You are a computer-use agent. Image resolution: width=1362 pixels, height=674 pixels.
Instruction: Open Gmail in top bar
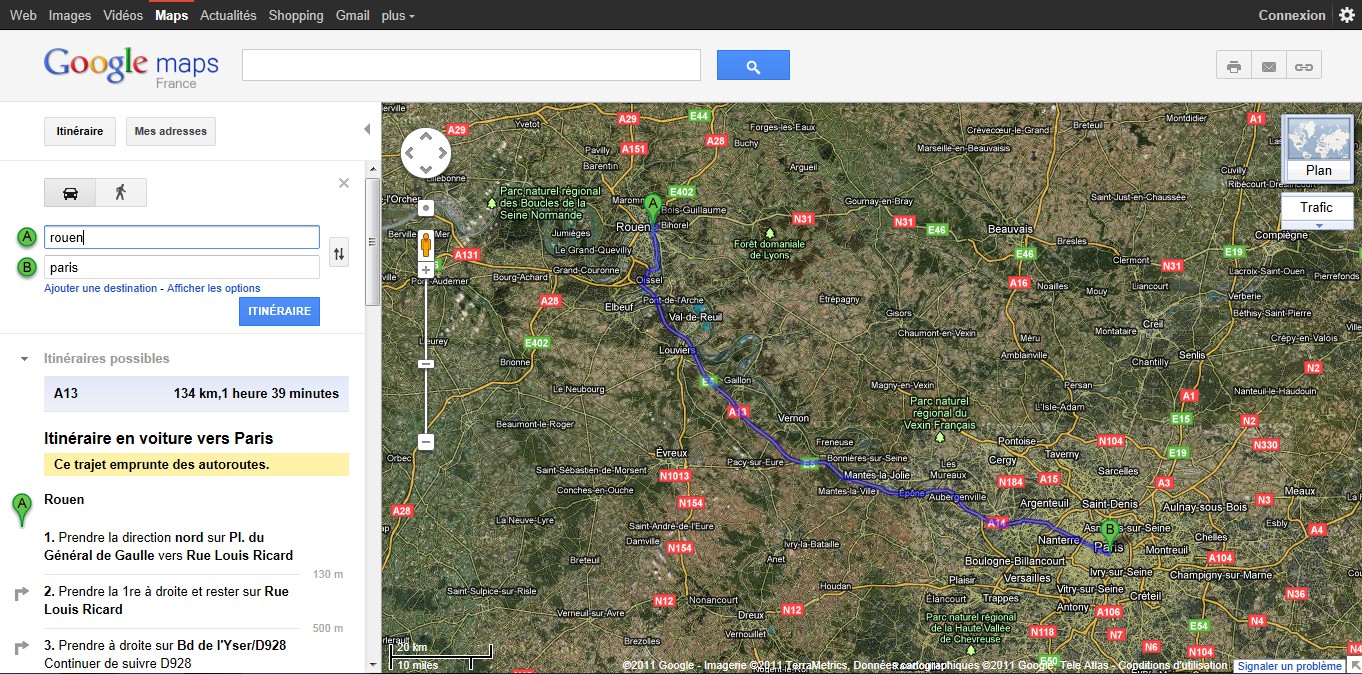(353, 15)
